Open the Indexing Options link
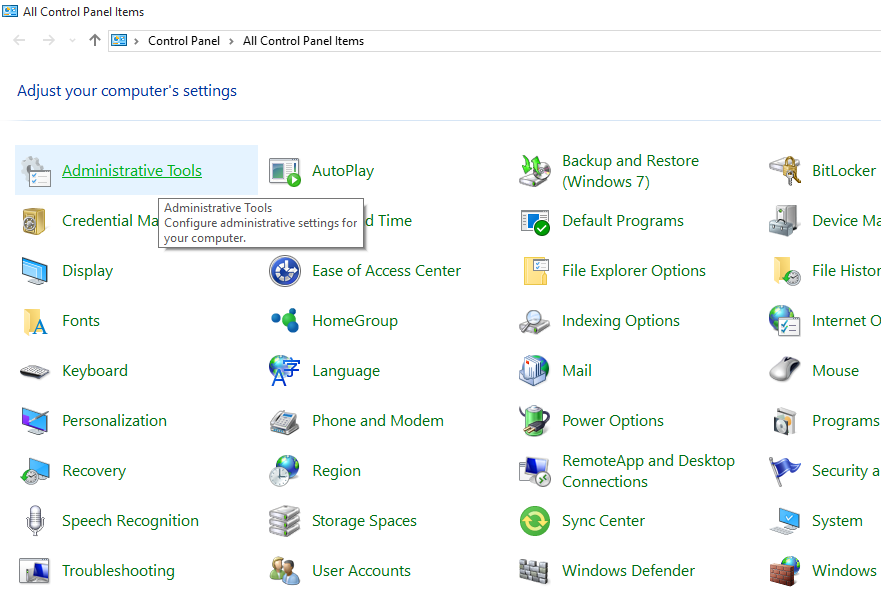881x599 pixels. click(621, 321)
